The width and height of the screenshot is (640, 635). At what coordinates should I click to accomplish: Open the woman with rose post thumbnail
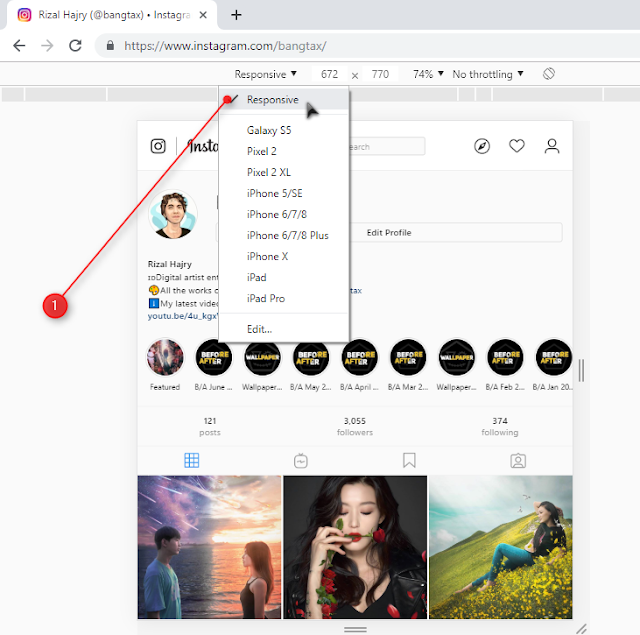click(x=355, y=547)
